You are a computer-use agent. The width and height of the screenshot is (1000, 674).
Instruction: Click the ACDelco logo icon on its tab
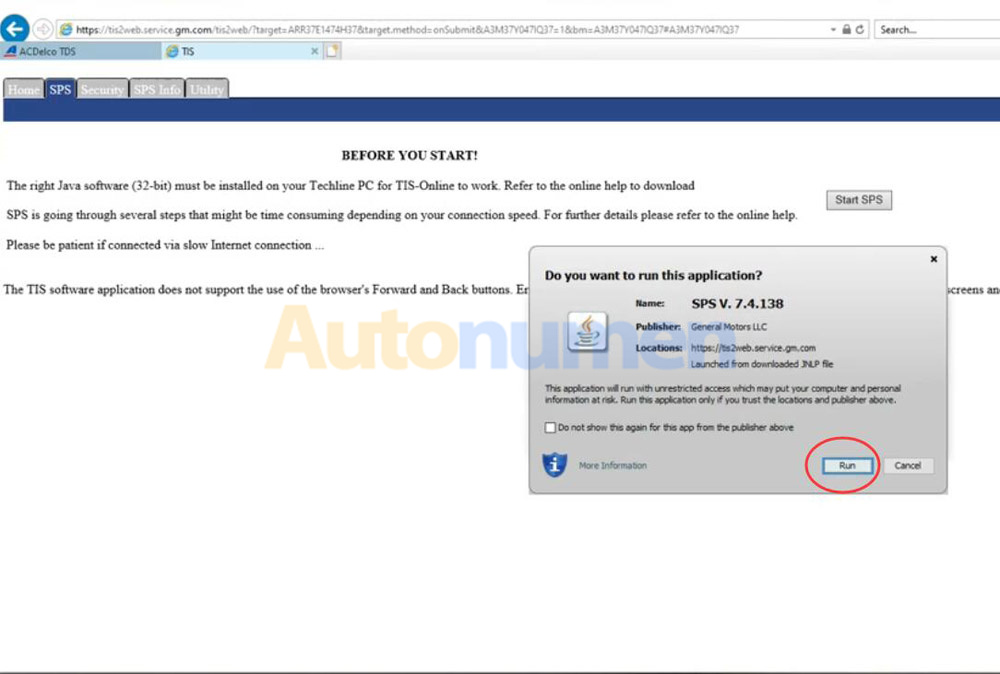click(13, 51)
